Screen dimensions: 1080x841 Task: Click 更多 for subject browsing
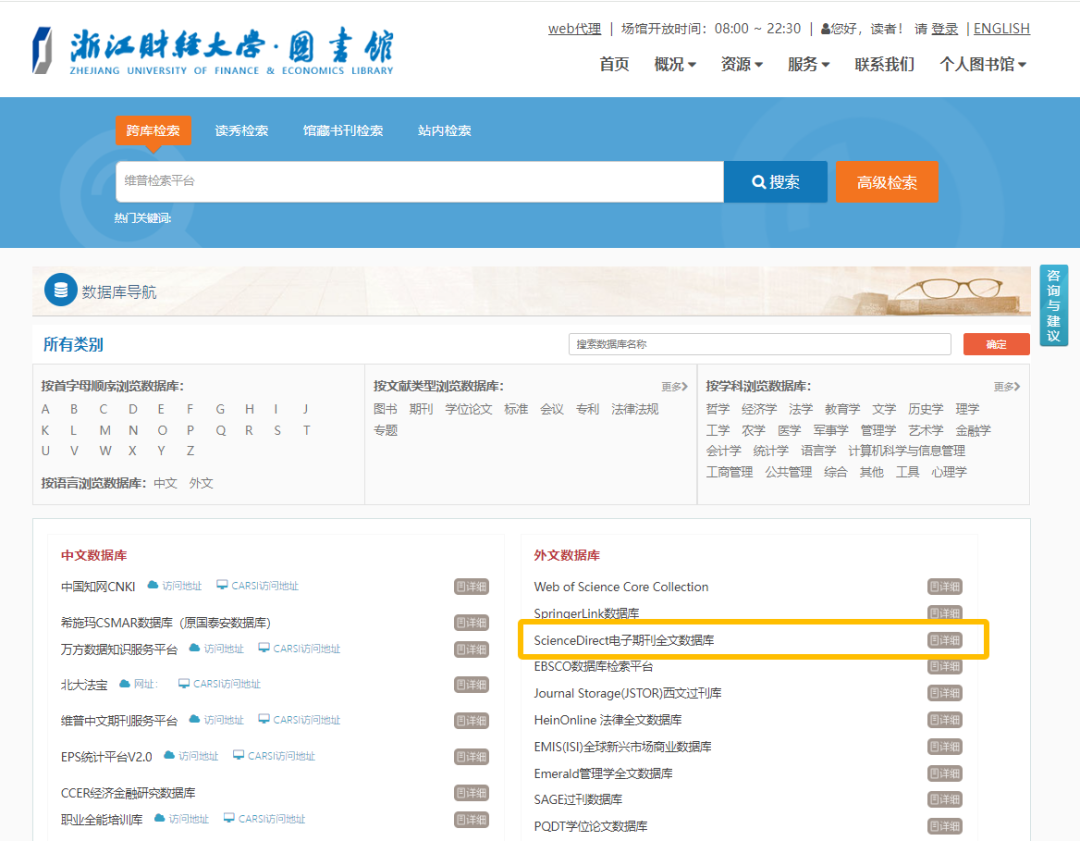[1006, 387]
